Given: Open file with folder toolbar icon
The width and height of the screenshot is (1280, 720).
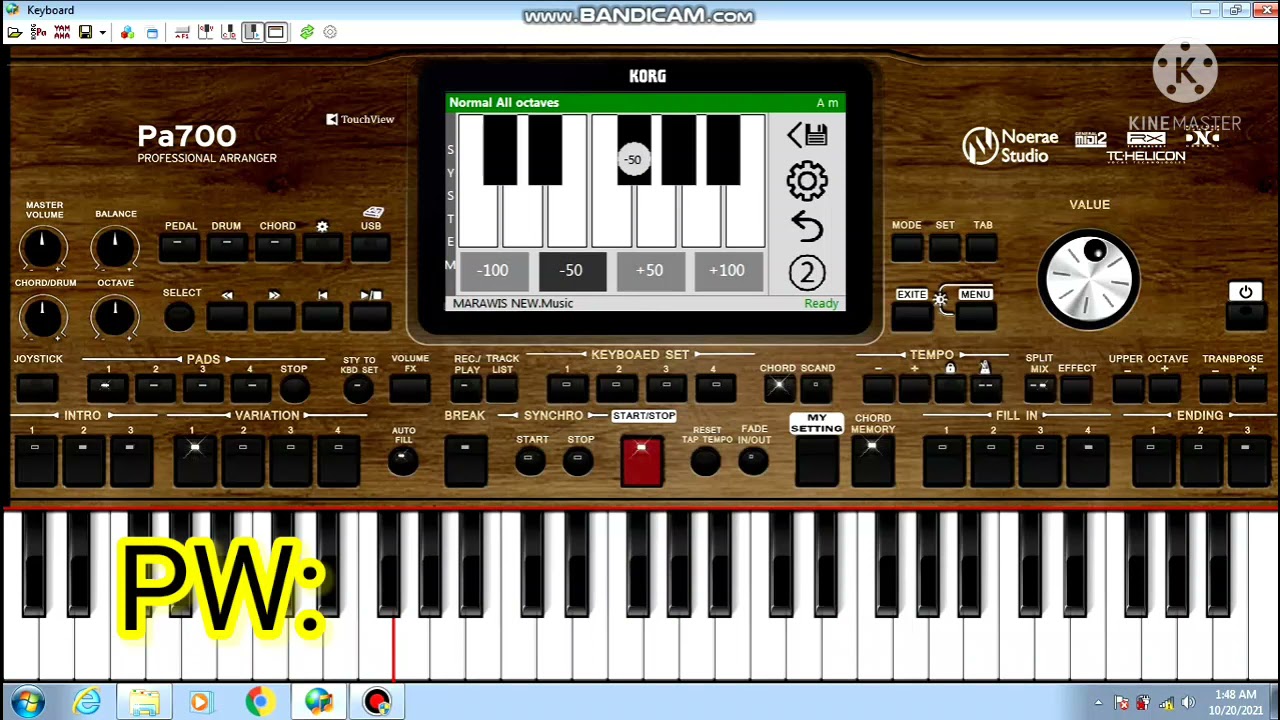Looking at the screenshot, I should tap(15, 33).
